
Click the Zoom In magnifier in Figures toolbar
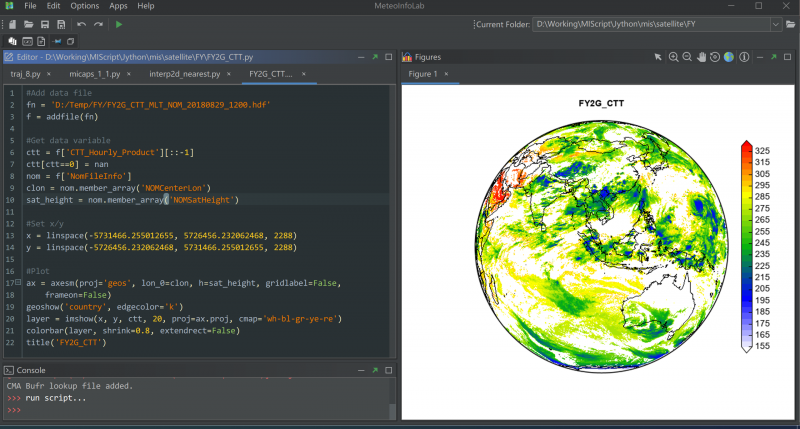click(x=673, y=57)
